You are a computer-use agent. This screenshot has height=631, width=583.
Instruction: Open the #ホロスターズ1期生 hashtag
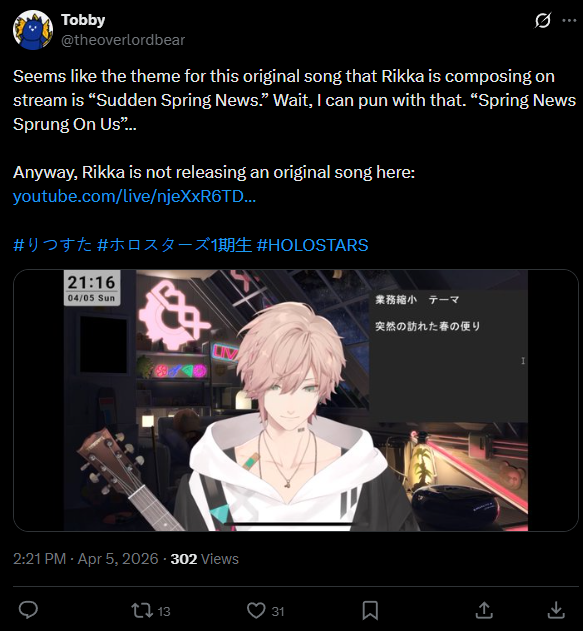175,245
